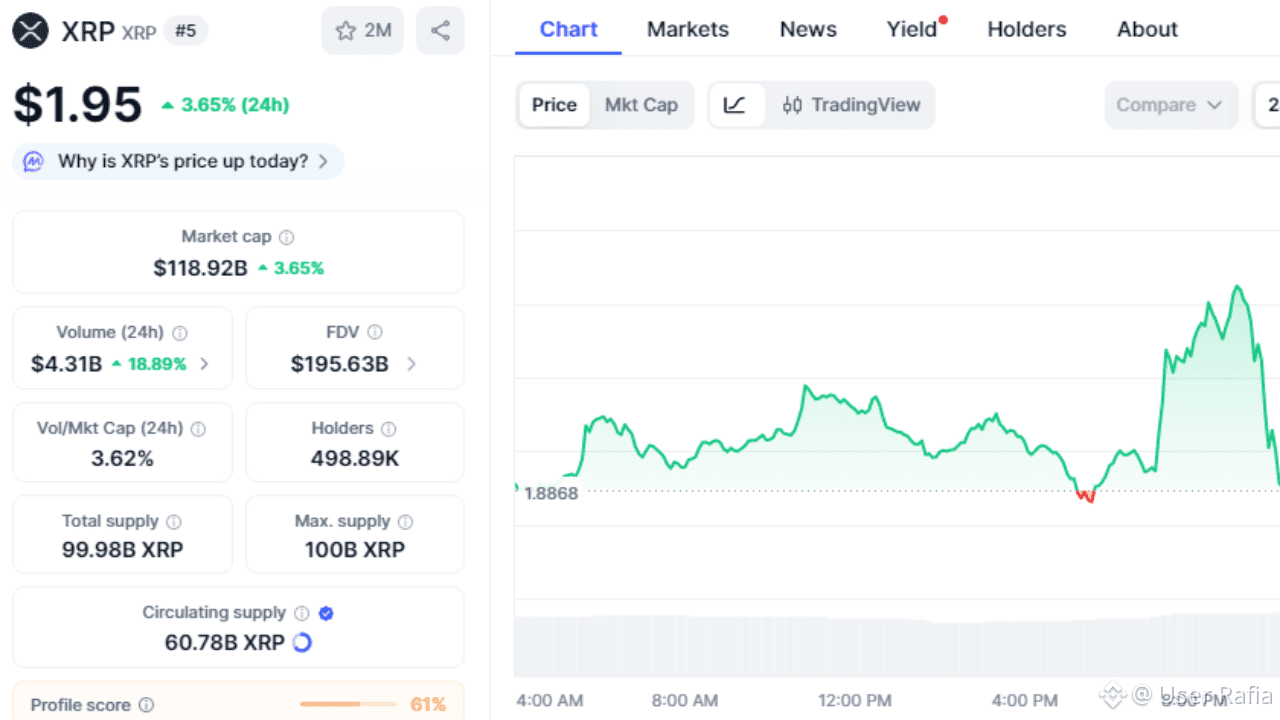Viewport: 1280px width, 720px height.
Task: Open the Holders tab
Action: (x=1027, y=29)
